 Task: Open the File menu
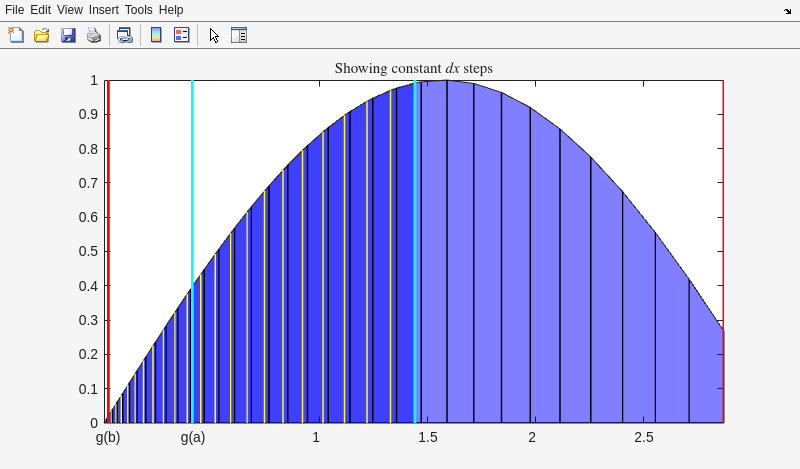tap(14, 10)
